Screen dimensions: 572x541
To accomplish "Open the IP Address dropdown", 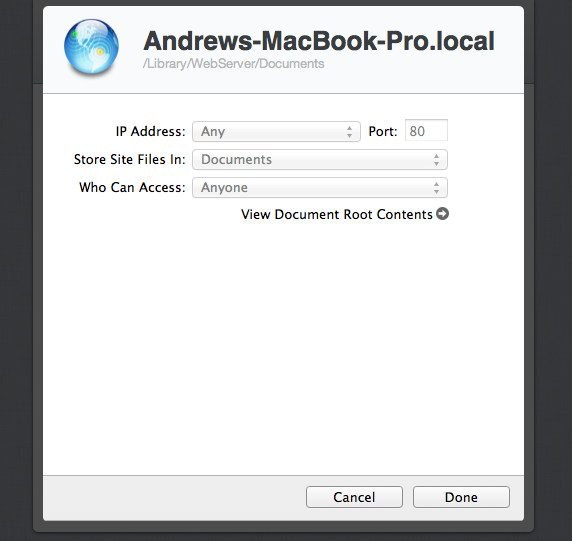I will 276,131.
